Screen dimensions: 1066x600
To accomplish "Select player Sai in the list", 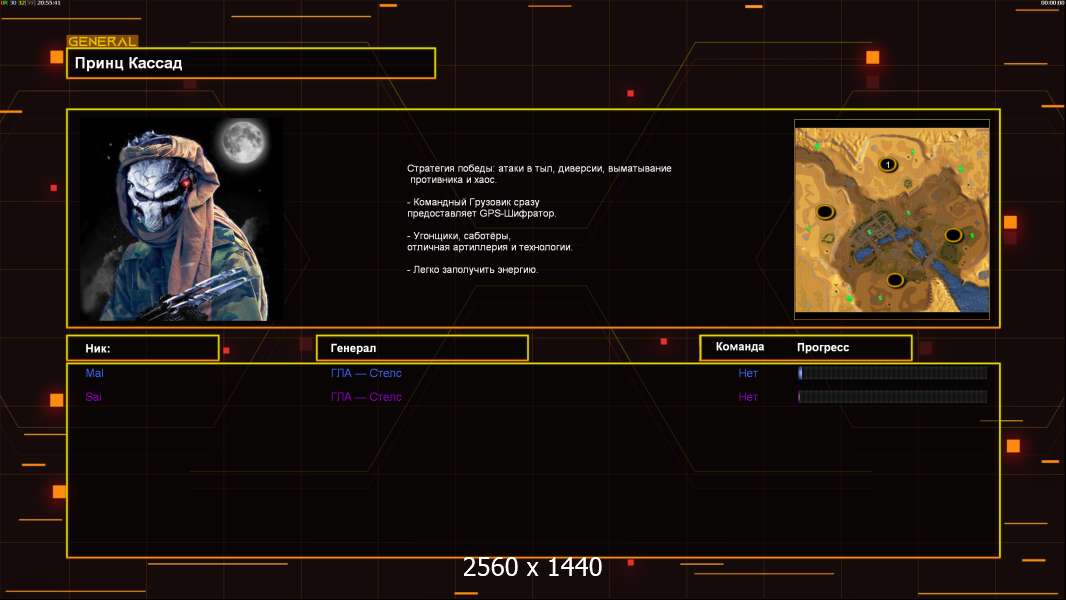I will [x=94, y=397].
